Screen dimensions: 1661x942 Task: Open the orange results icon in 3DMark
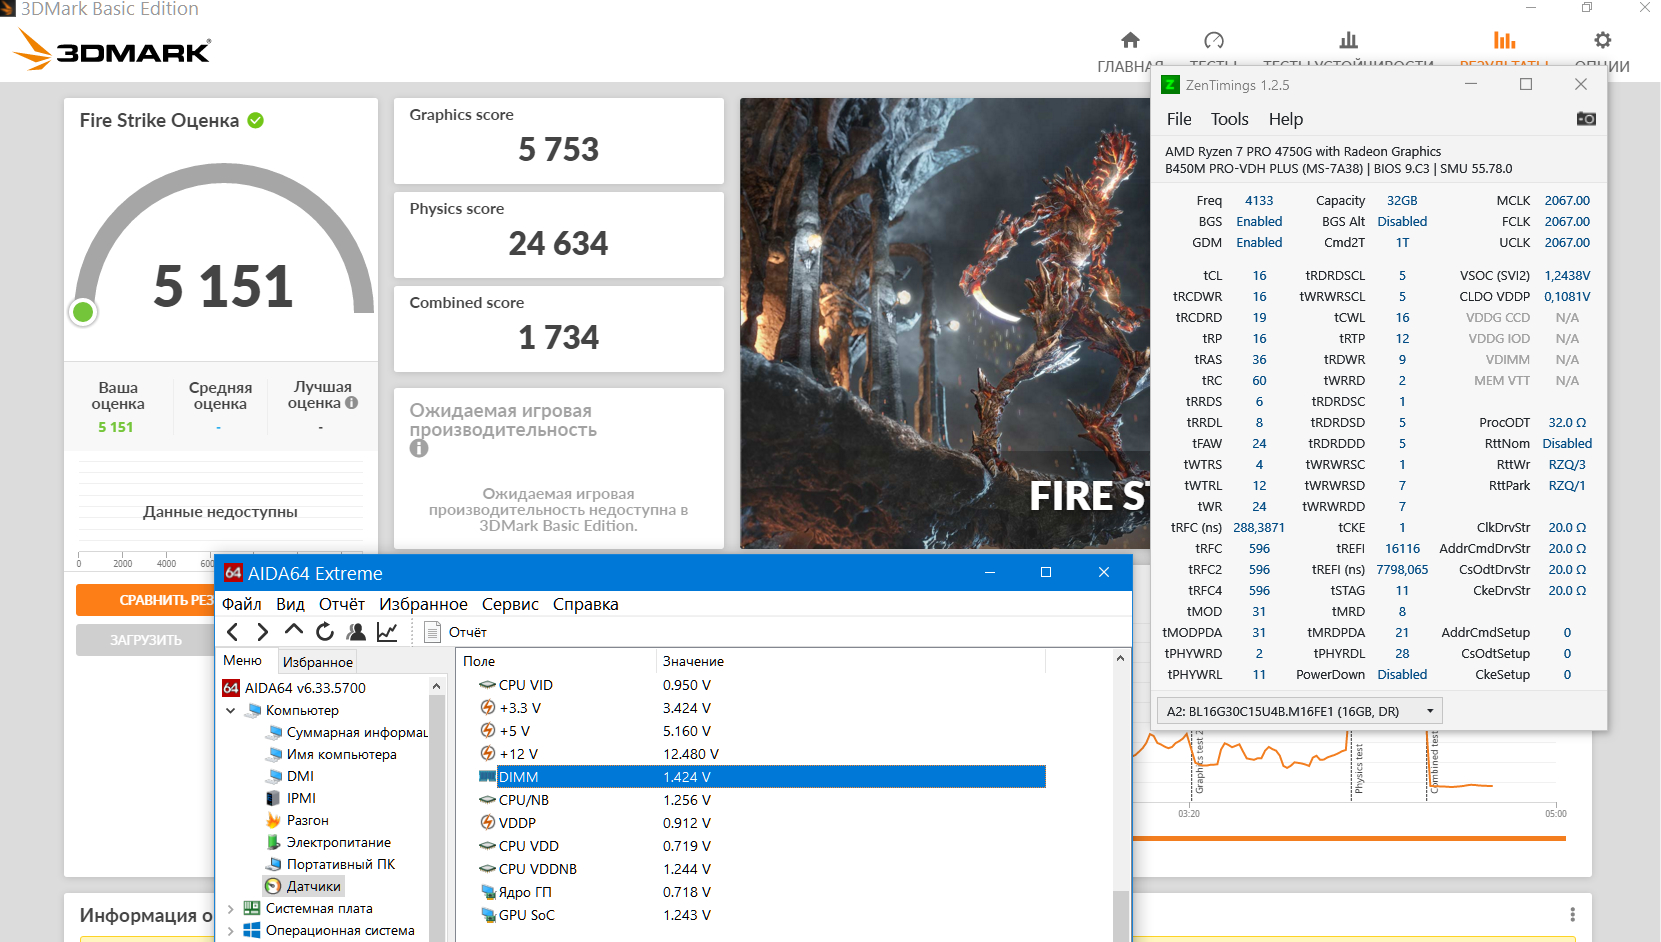coord(1504,40)
